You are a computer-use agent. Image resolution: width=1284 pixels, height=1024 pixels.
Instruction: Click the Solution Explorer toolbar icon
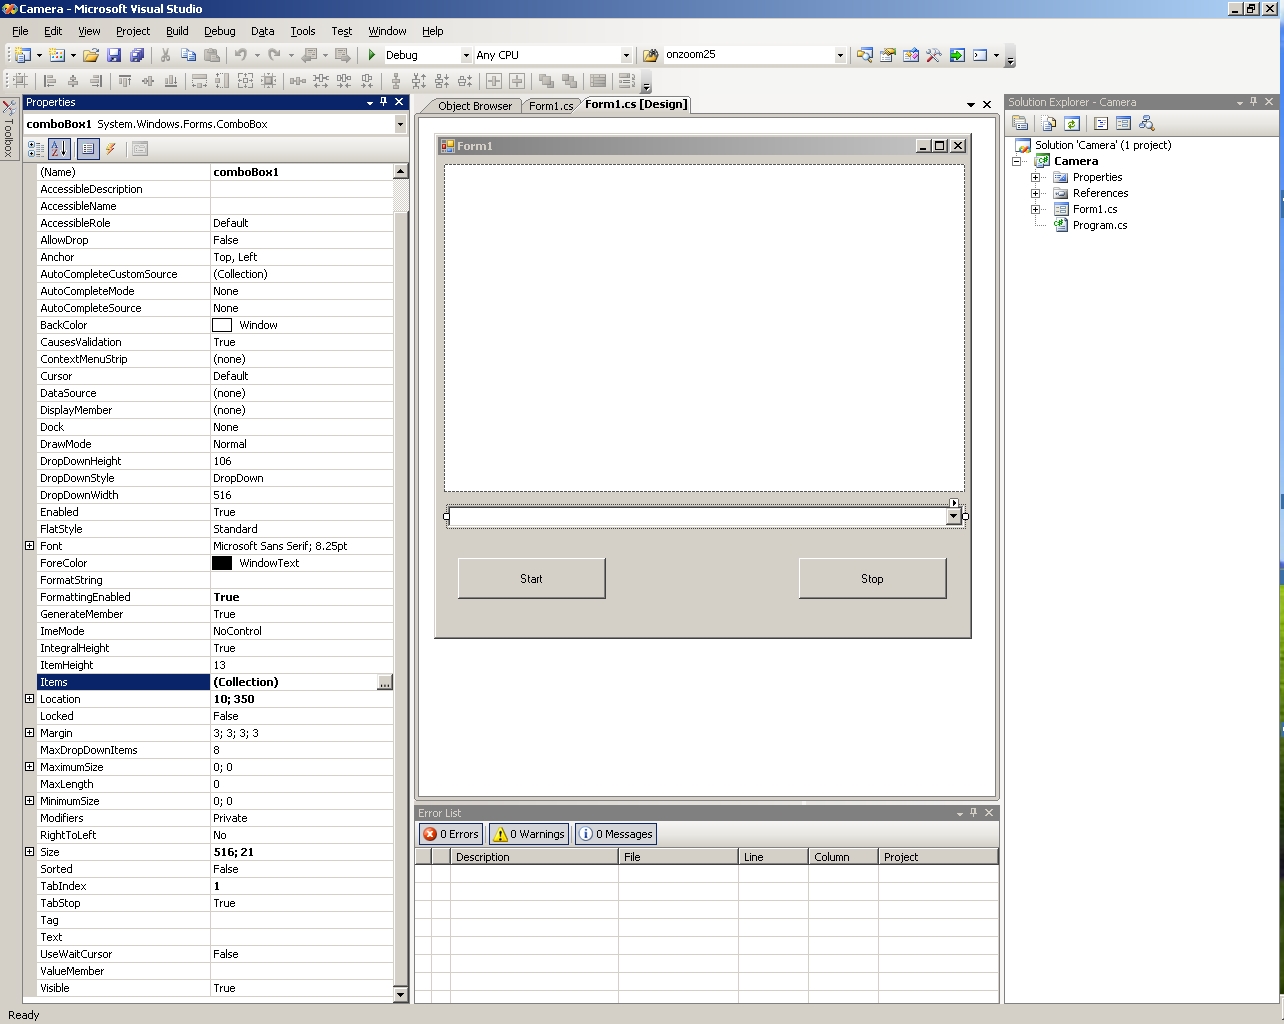click(x=865, y=55)
